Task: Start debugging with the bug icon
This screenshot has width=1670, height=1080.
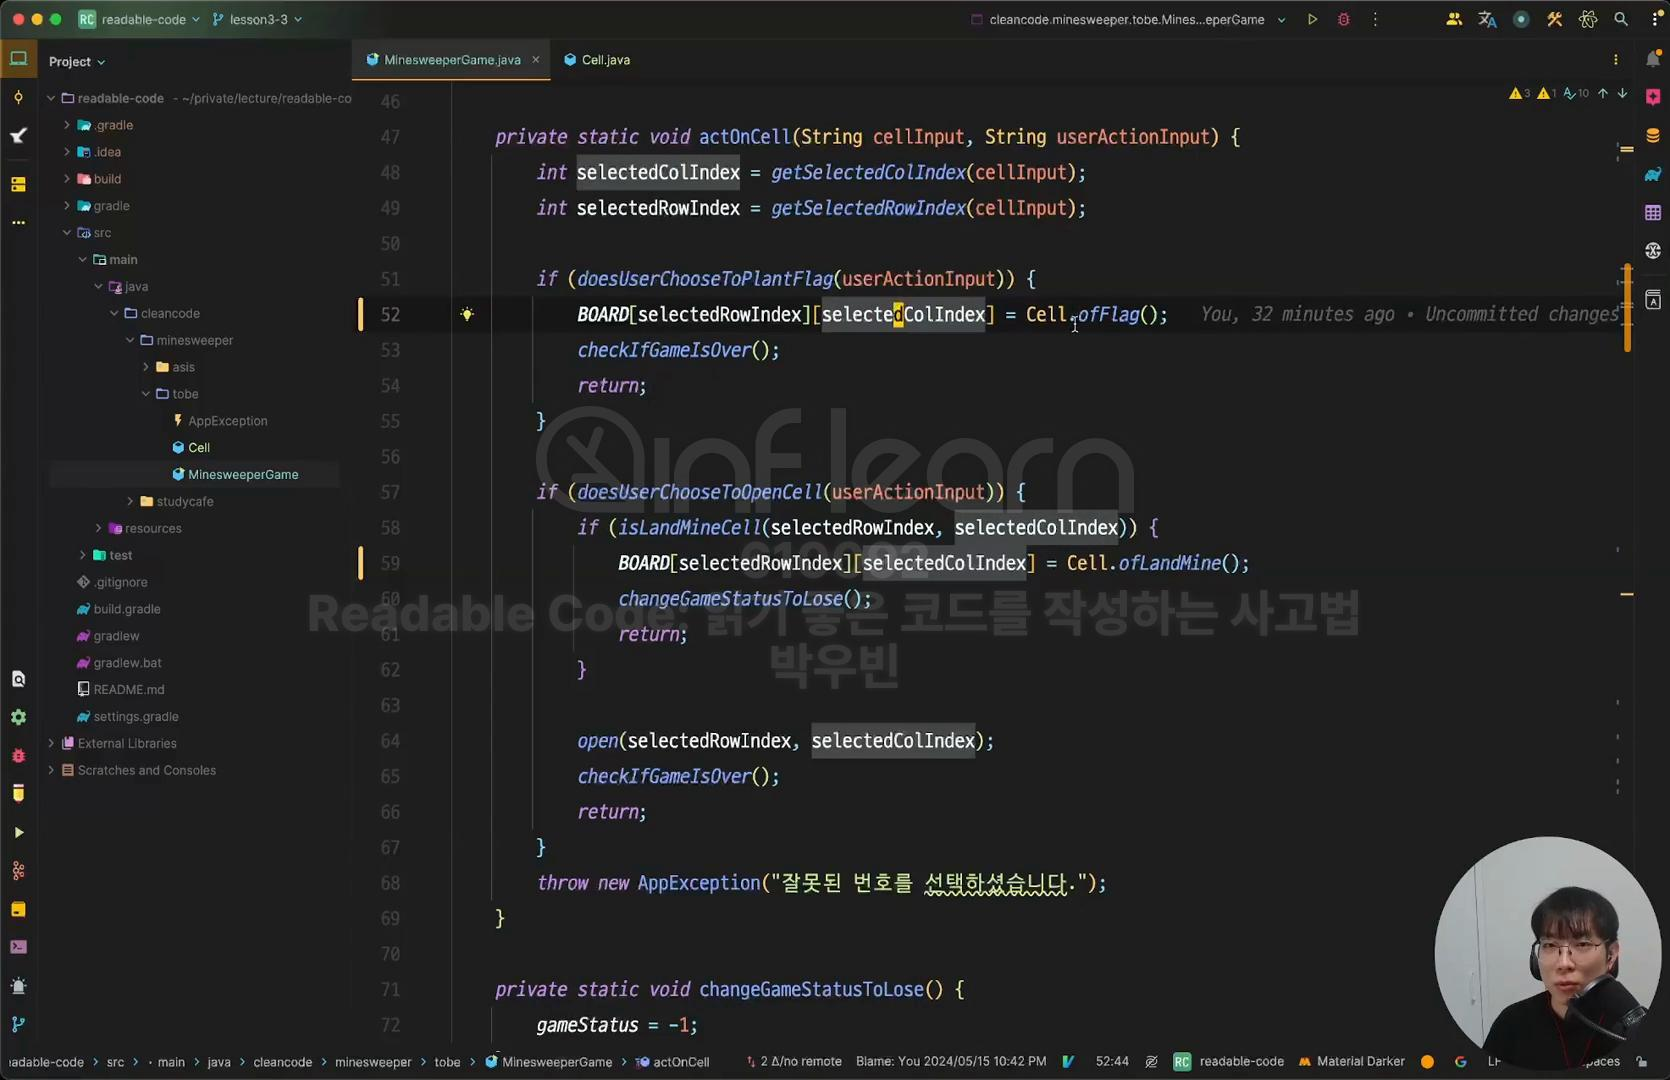Action: pyautogui.click(x=1344, y=19)
